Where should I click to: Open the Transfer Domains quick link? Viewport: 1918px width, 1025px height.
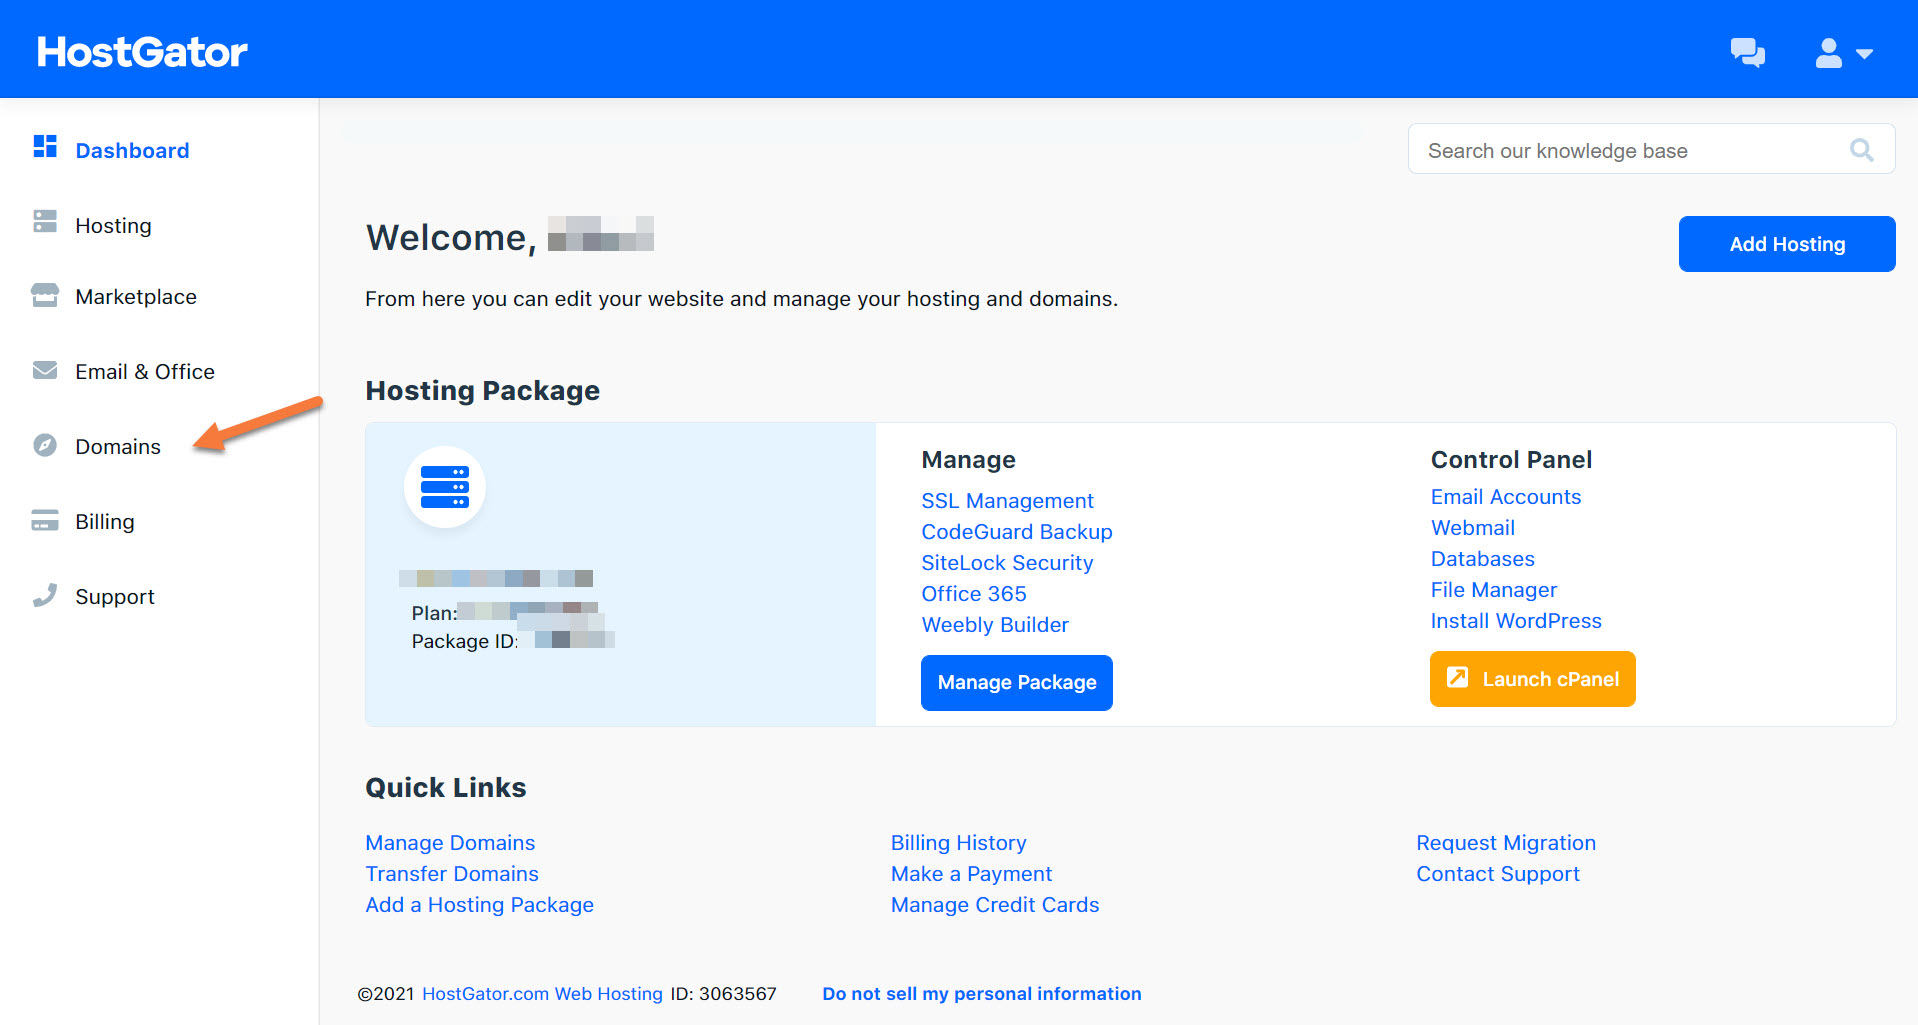pyautogui.click(x=452, y=874)
